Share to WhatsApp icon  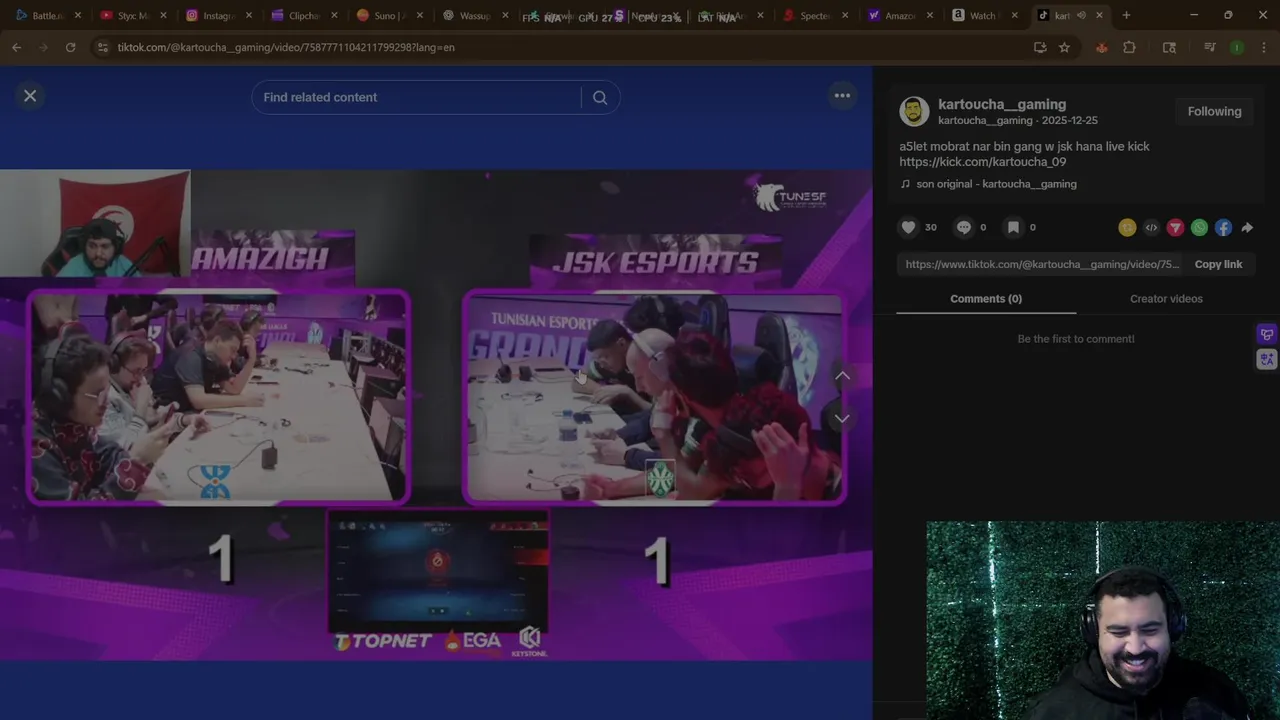(x=1199, y=227)
